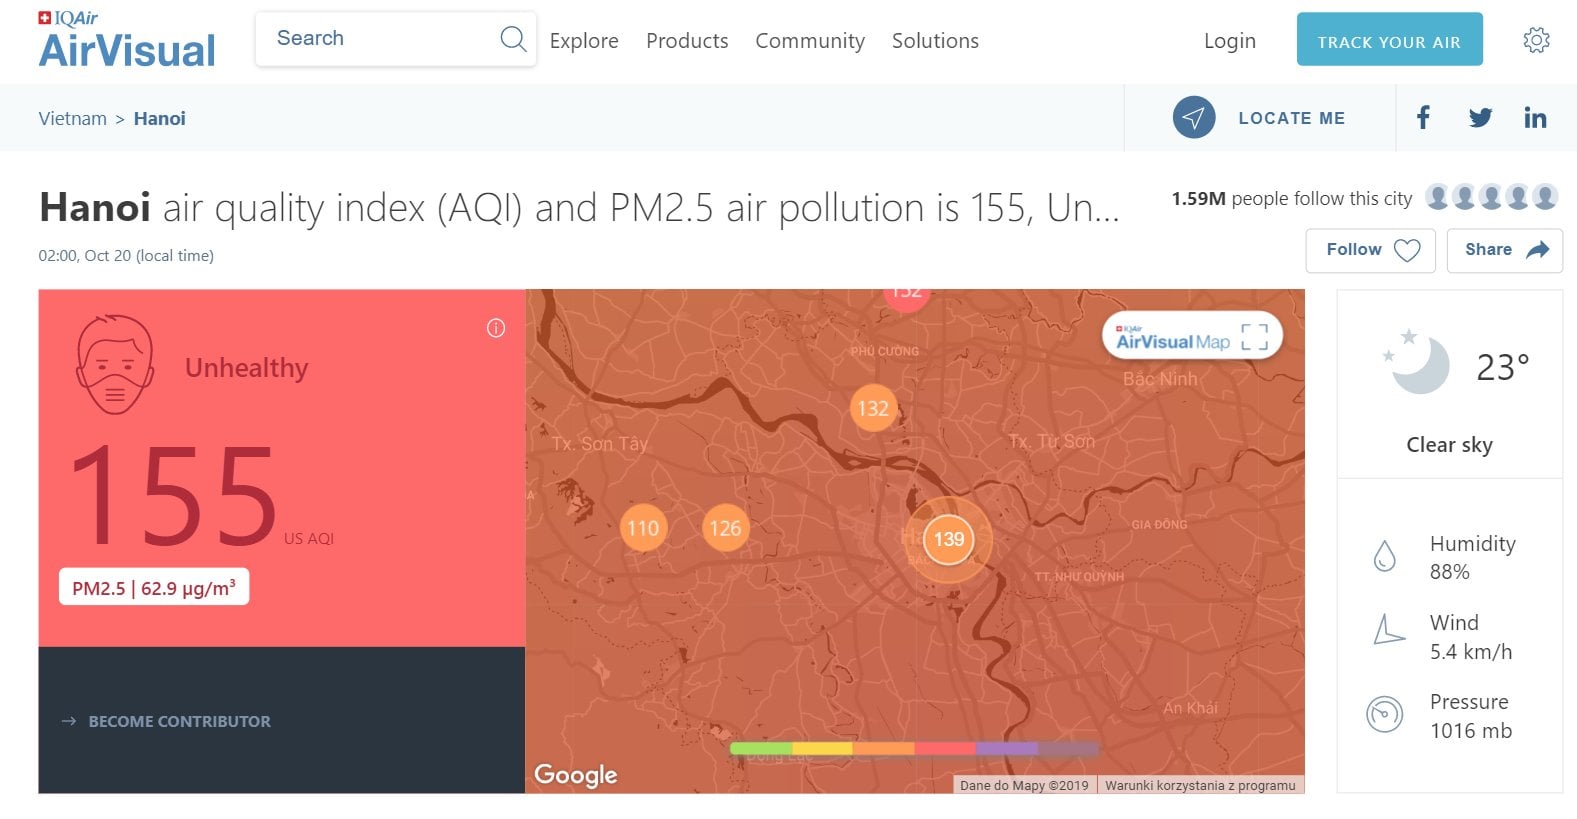
Task: Click the Locate Me arrow icon
Action: (1194, 118)
